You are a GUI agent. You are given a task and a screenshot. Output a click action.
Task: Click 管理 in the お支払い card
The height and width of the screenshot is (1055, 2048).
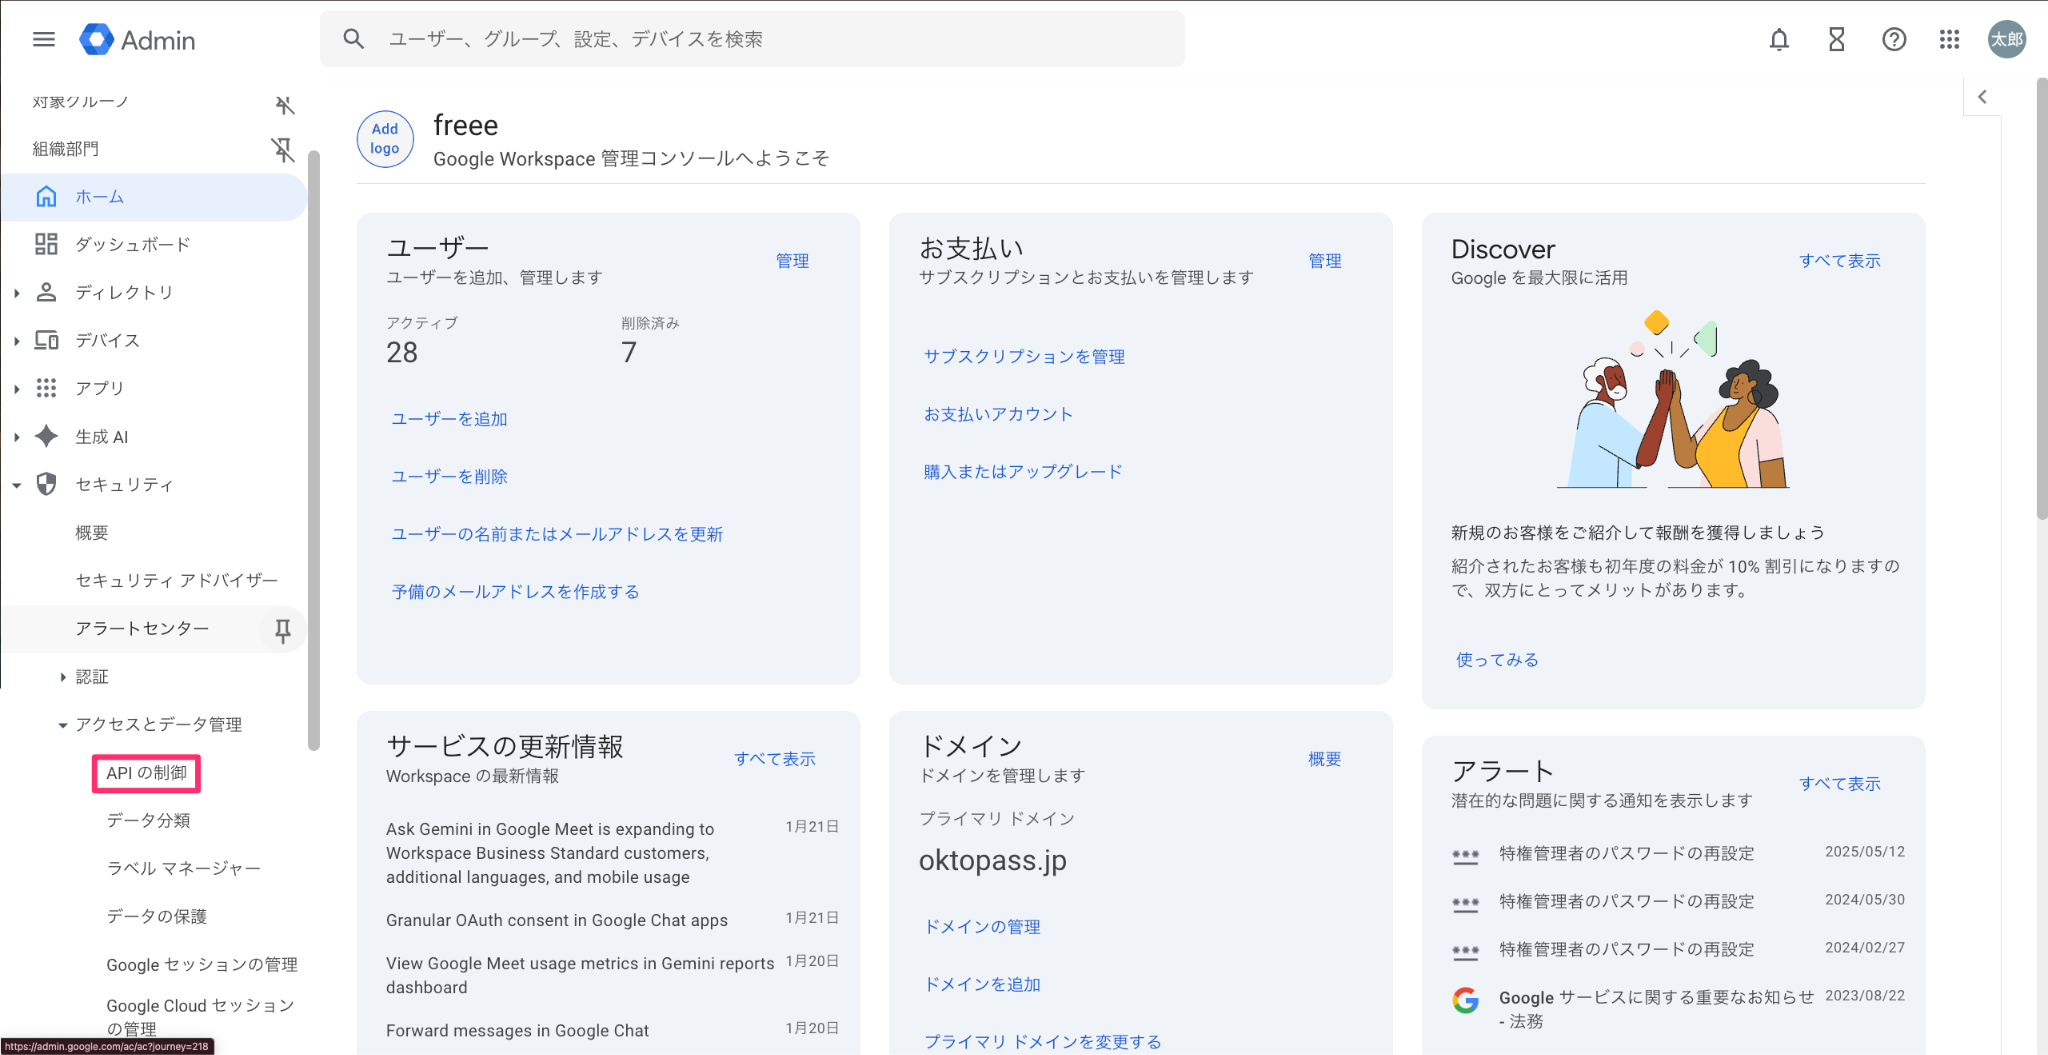point(1325,260)
